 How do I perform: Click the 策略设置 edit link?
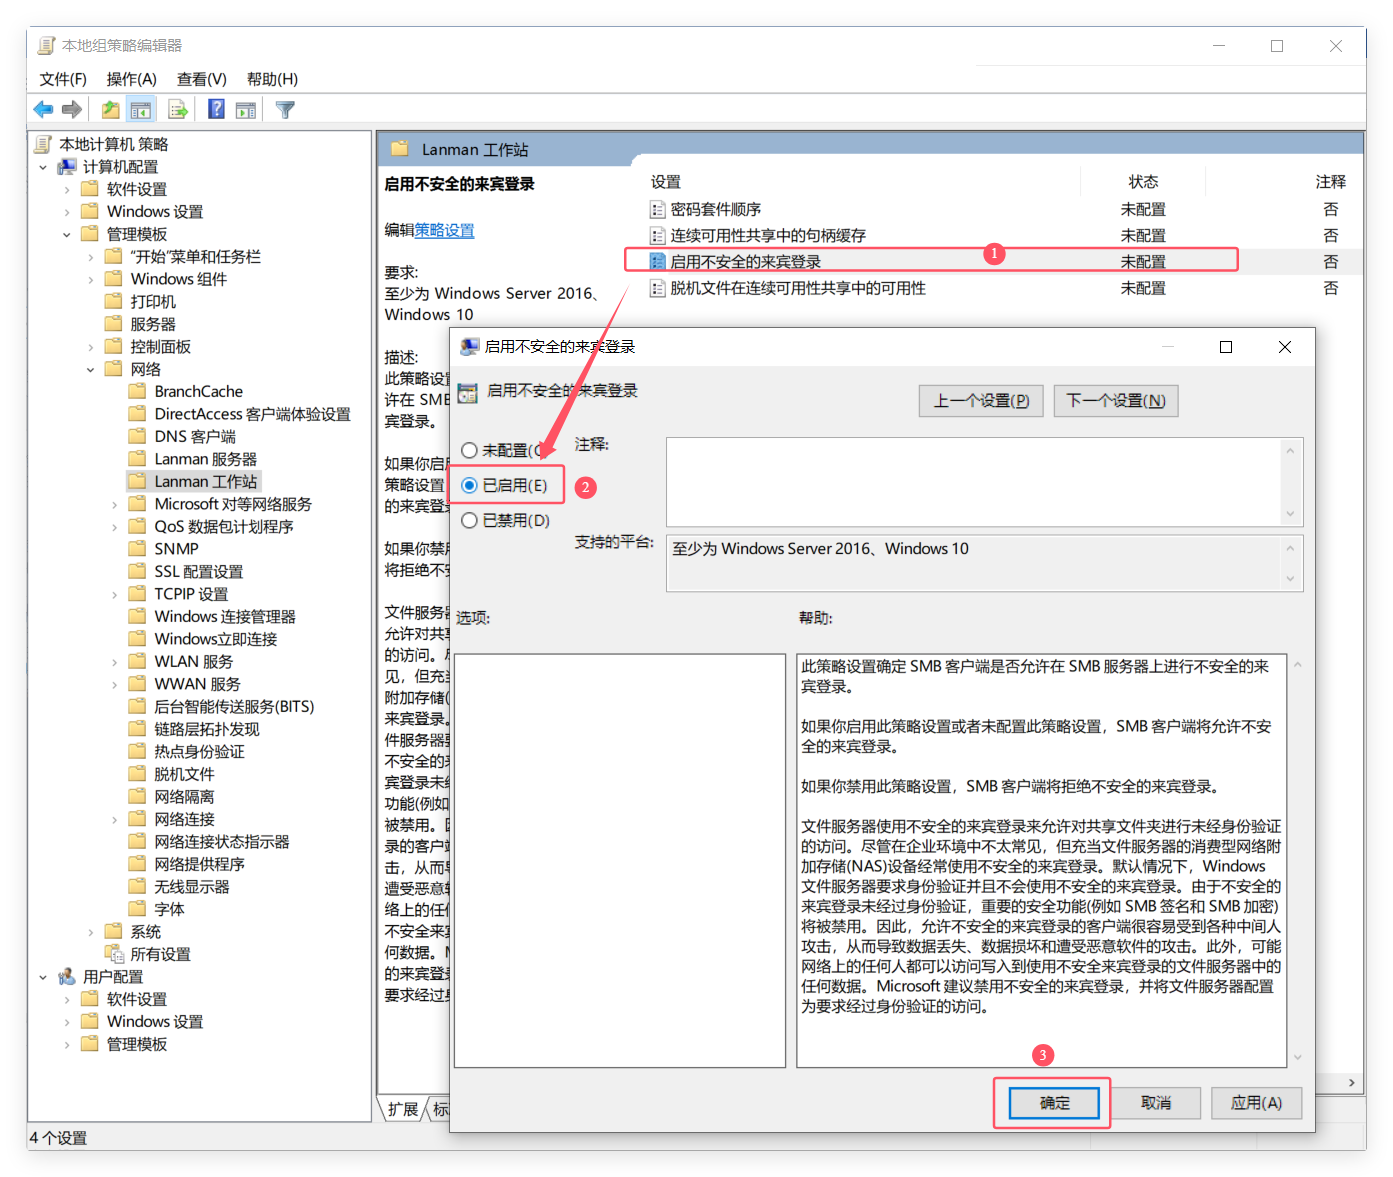444,231
